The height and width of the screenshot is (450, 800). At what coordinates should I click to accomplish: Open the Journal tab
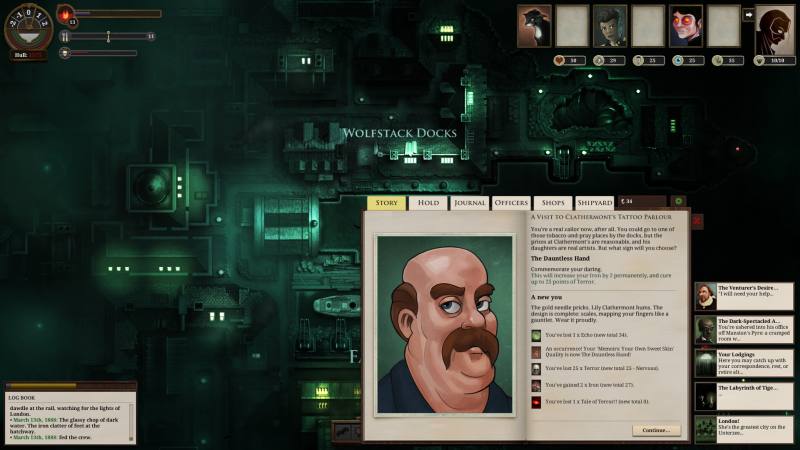(469, 203)
